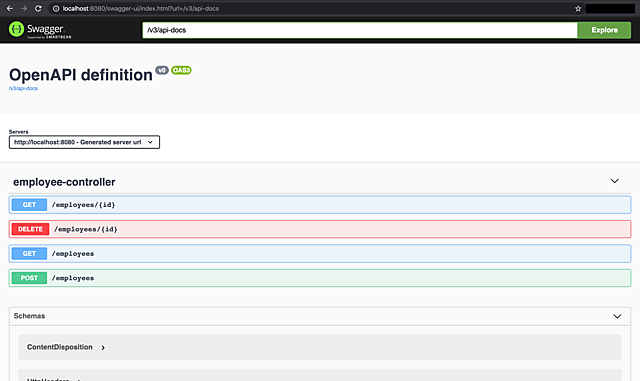Expand GET /employees operation
This screenshot has width=640, height=381.
320,254
